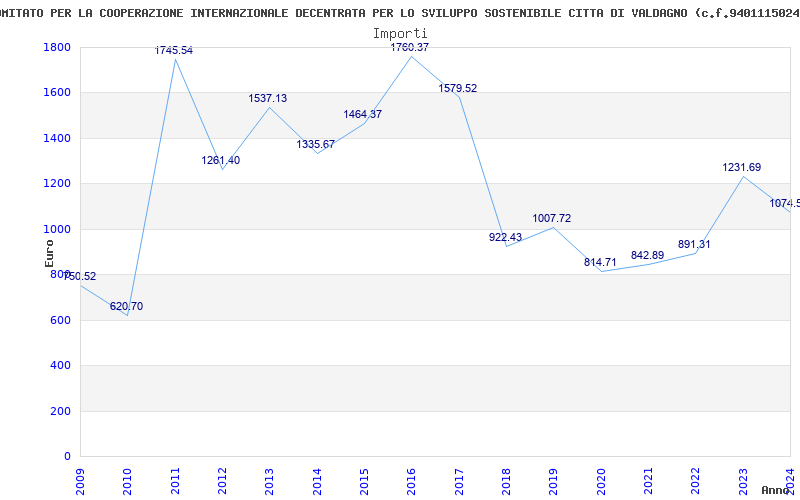Select the 1261.40 value label
The height and width of the screenshot is (500, 800).
(x=221, y=160)
